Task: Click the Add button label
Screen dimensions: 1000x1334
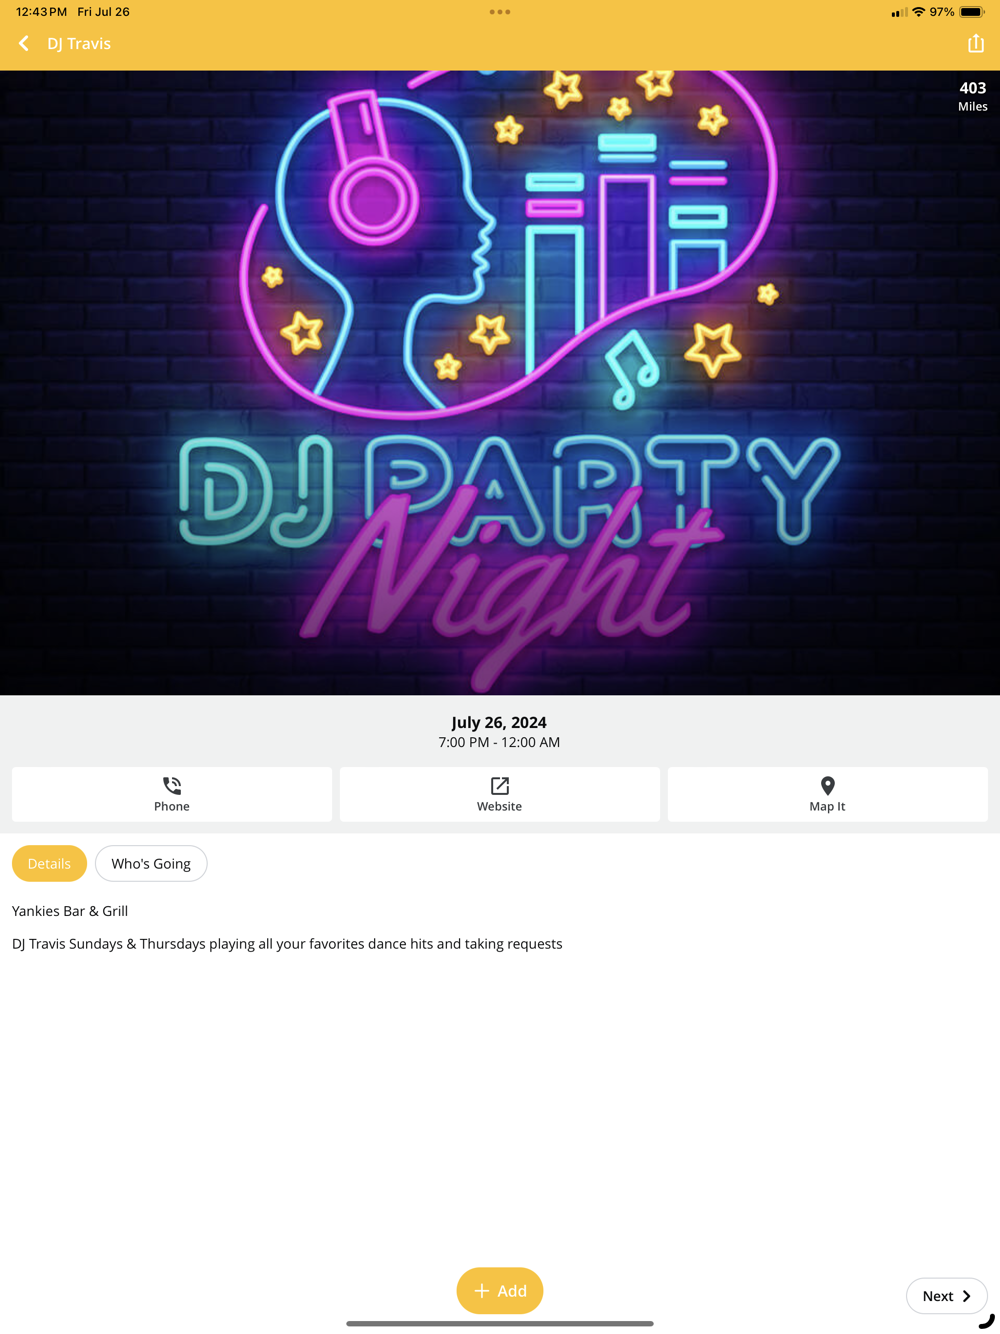Action: click(x=512, y=1291)
